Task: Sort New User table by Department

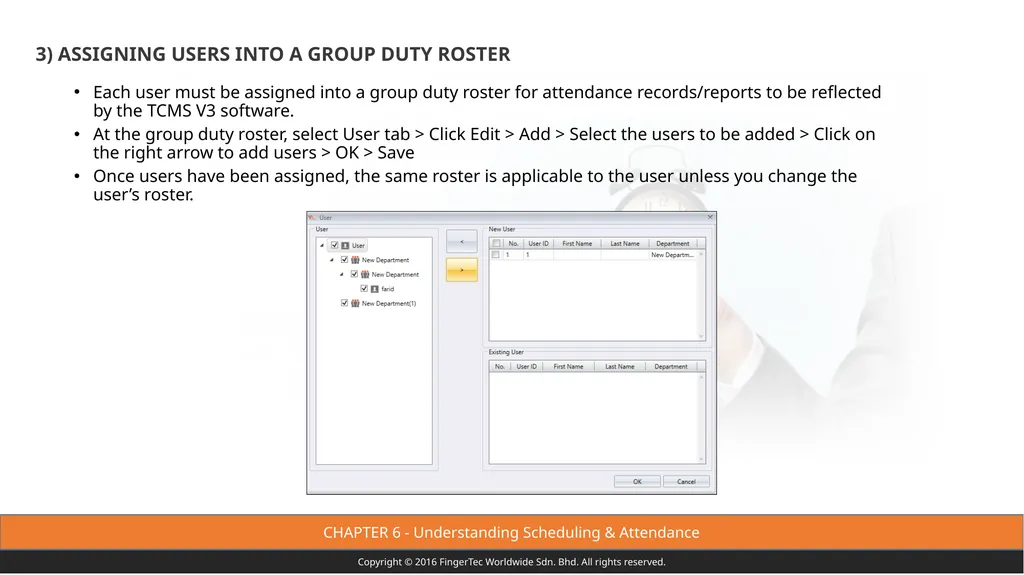Action: (x=673, y=244)
